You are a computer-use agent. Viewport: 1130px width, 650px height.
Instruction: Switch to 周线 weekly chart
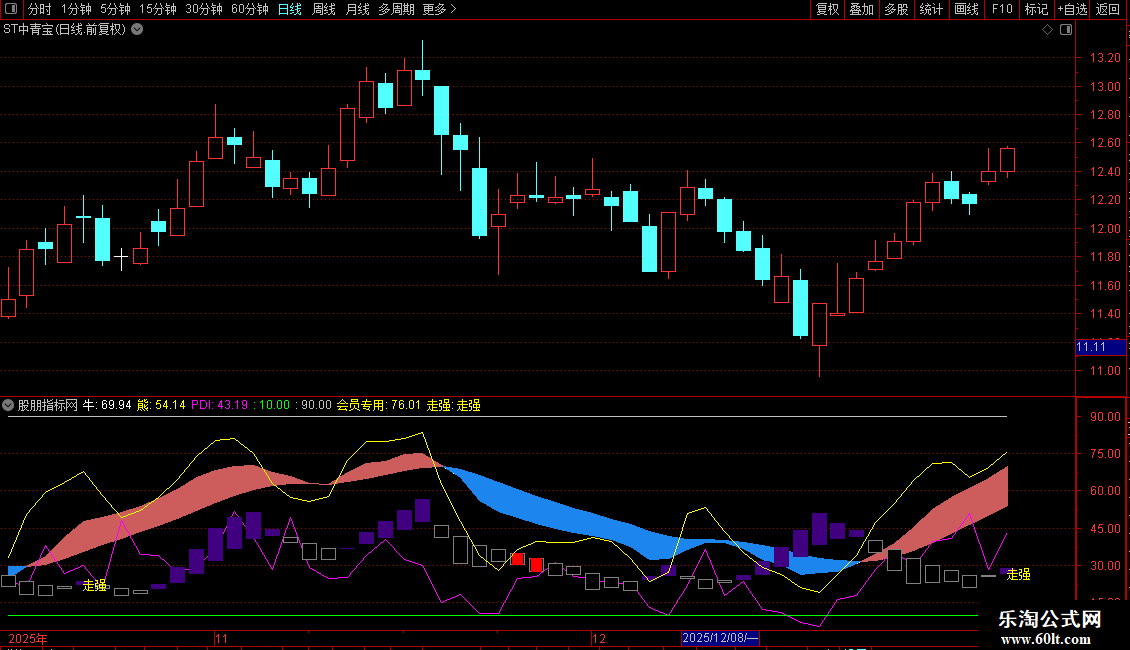click(324, 9)
